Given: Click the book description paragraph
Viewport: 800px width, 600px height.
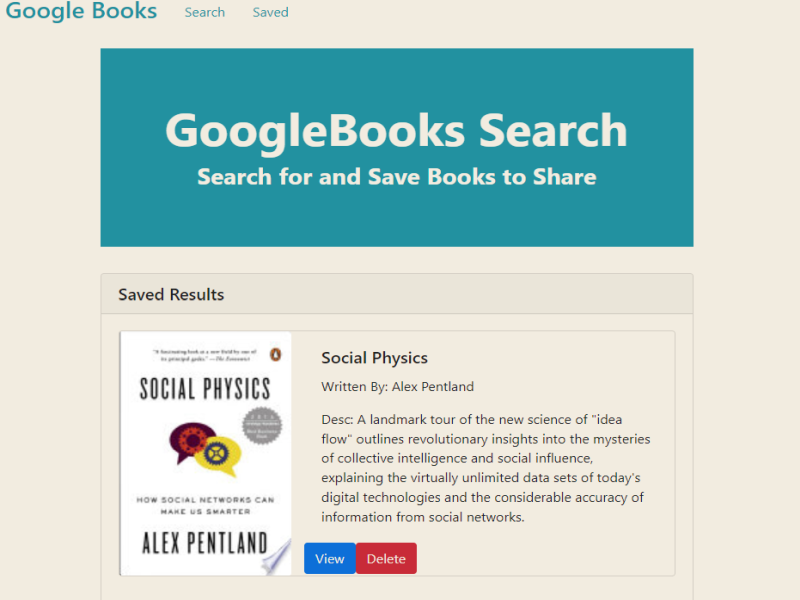Looking at the screenshot, I should point(486,468).
